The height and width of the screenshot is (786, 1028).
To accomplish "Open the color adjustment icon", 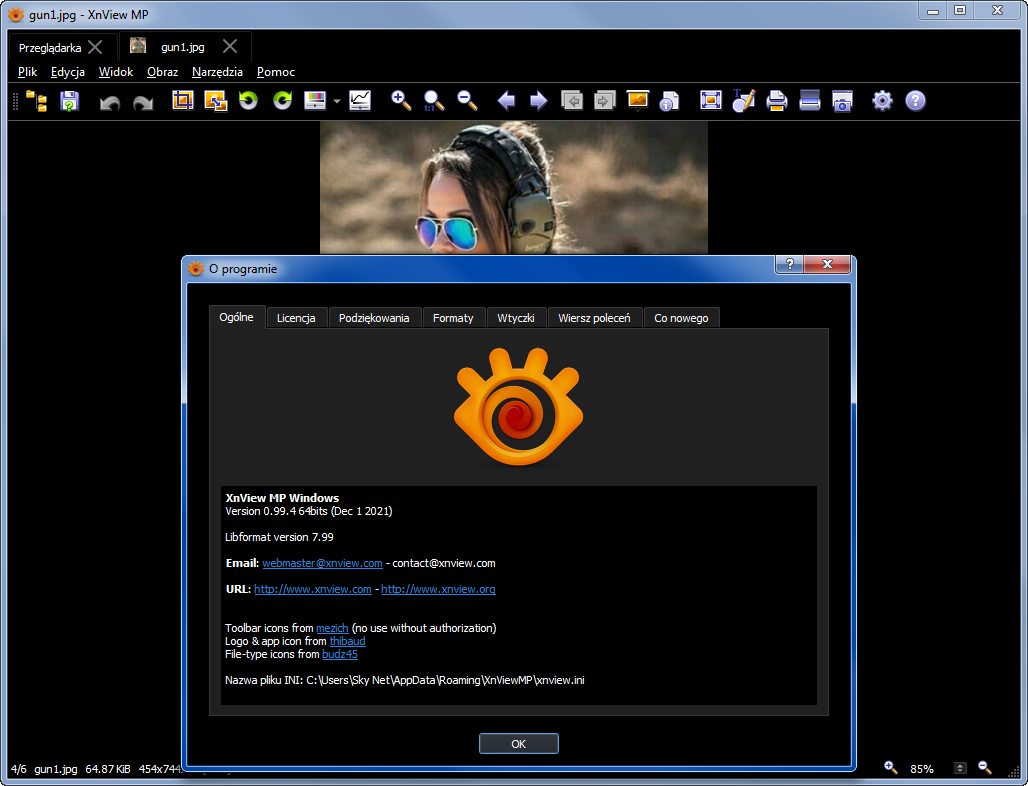I will 315,100.
